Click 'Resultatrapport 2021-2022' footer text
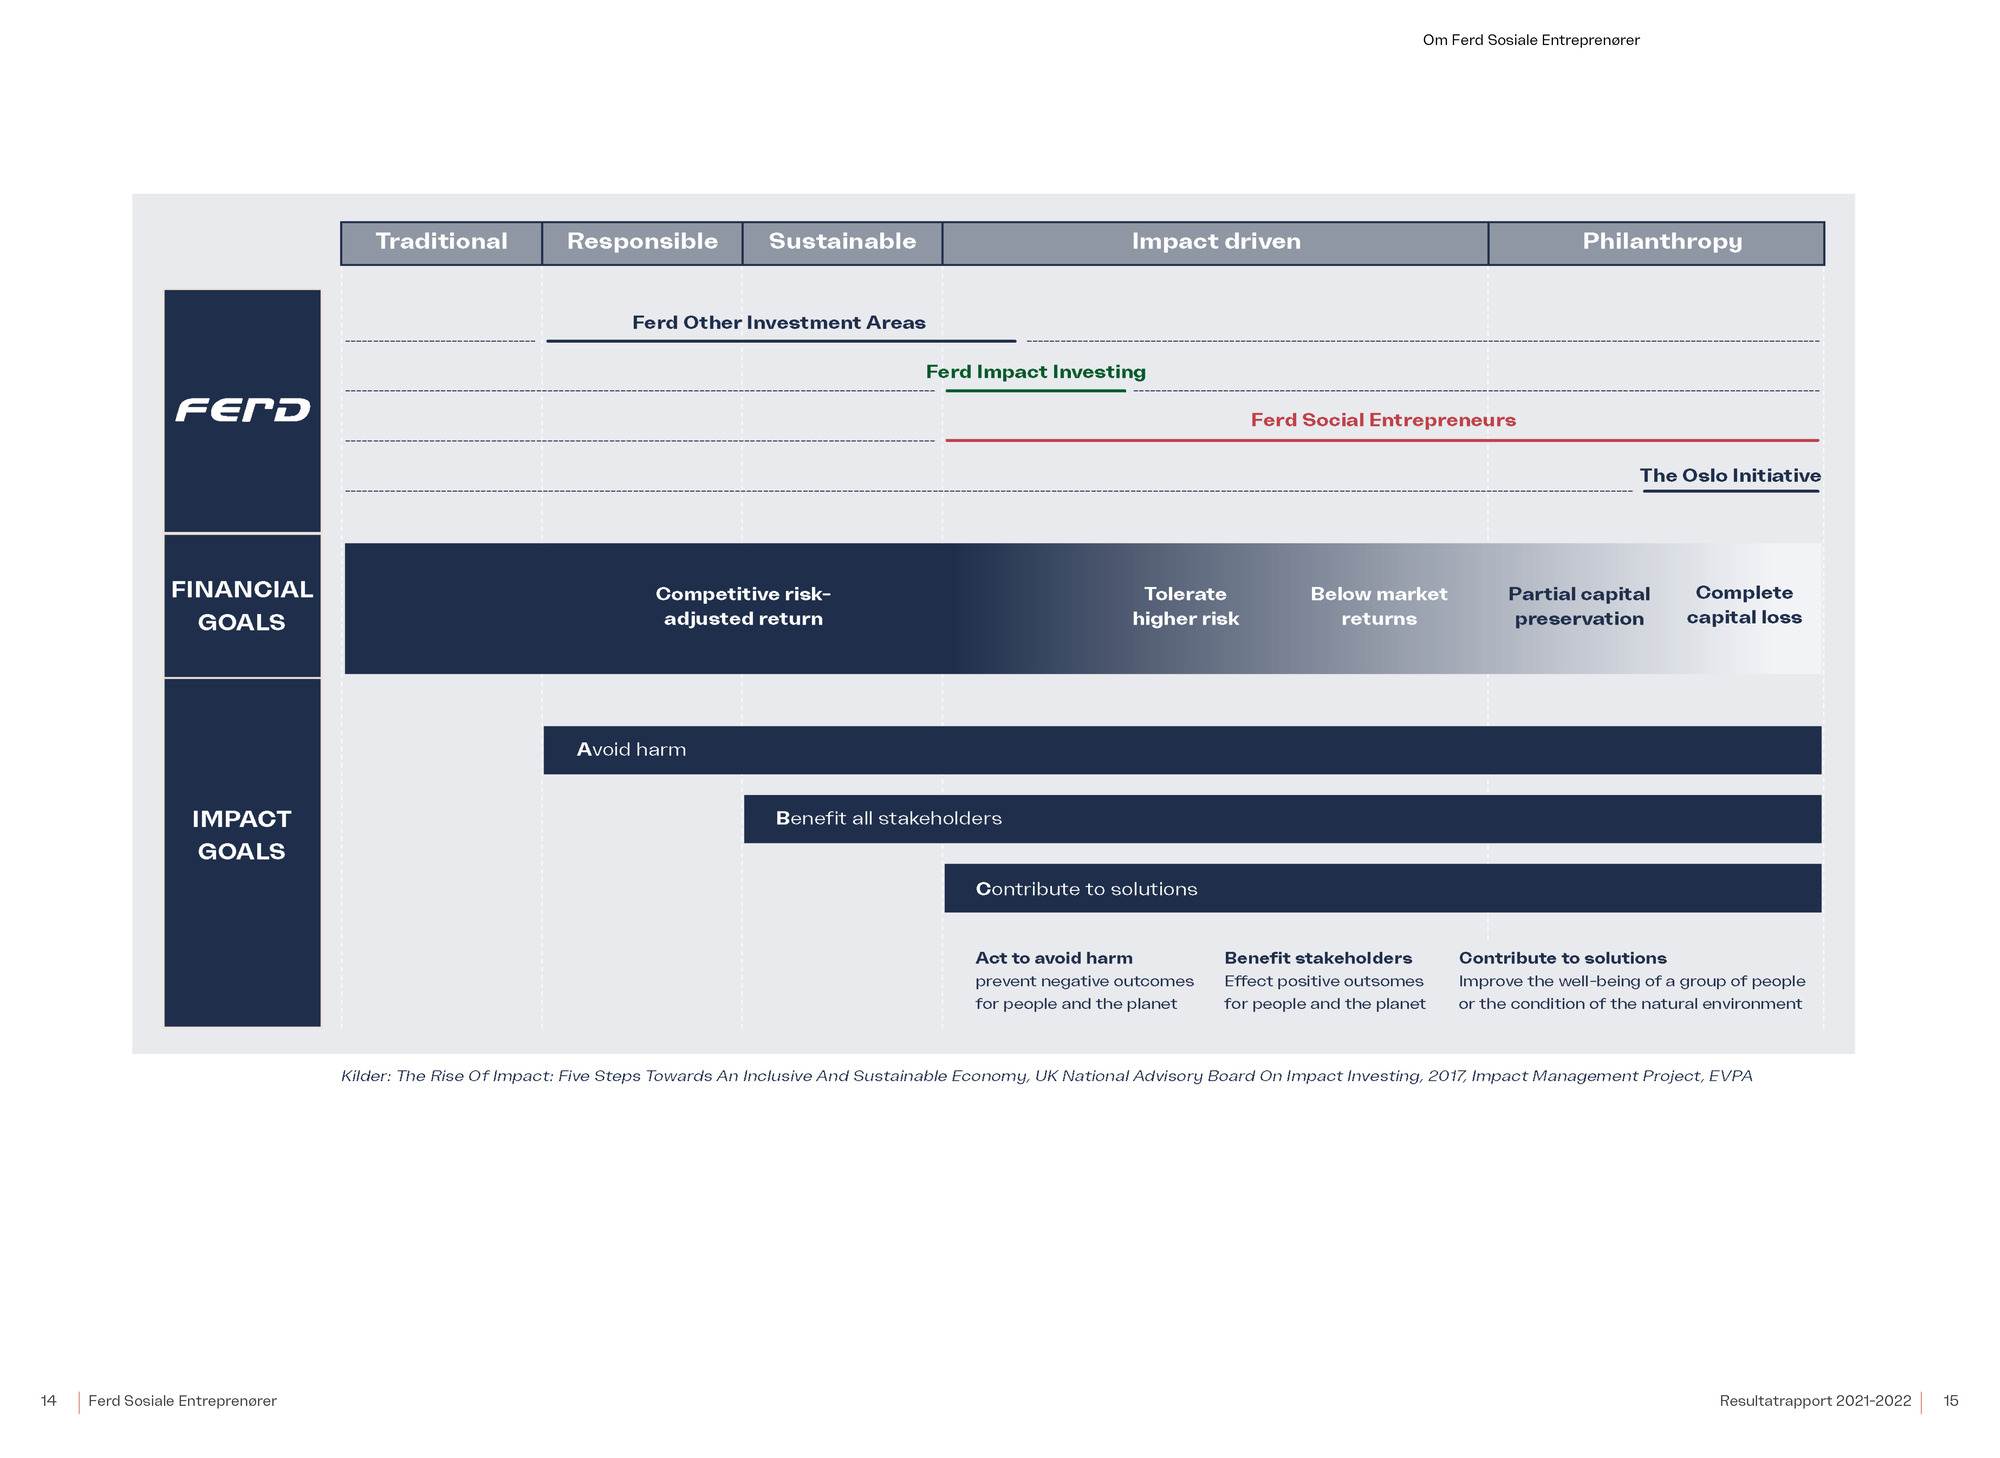The image size is (2000, 1458). (1815, 1401)
